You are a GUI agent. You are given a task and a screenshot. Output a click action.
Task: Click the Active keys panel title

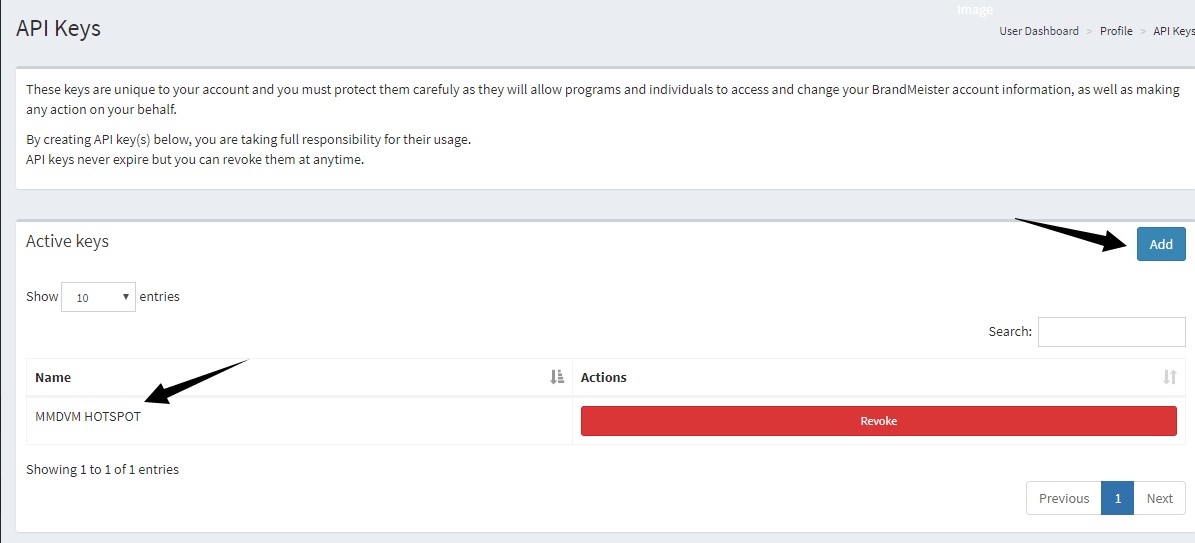[67, 241]
